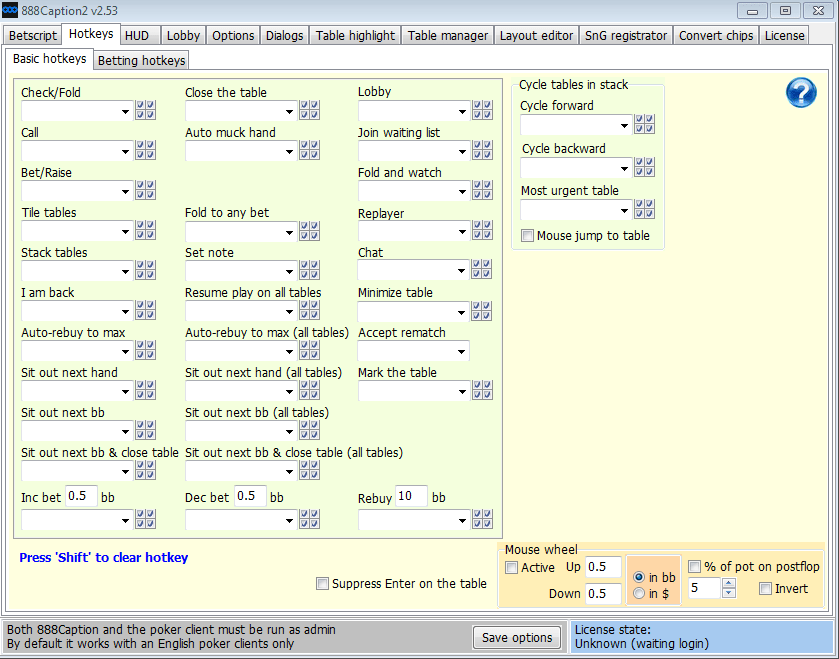Click the modifier-keys icon beside Close the table
The height and width of the screenshot is (659, 839).
pos(309,110)
